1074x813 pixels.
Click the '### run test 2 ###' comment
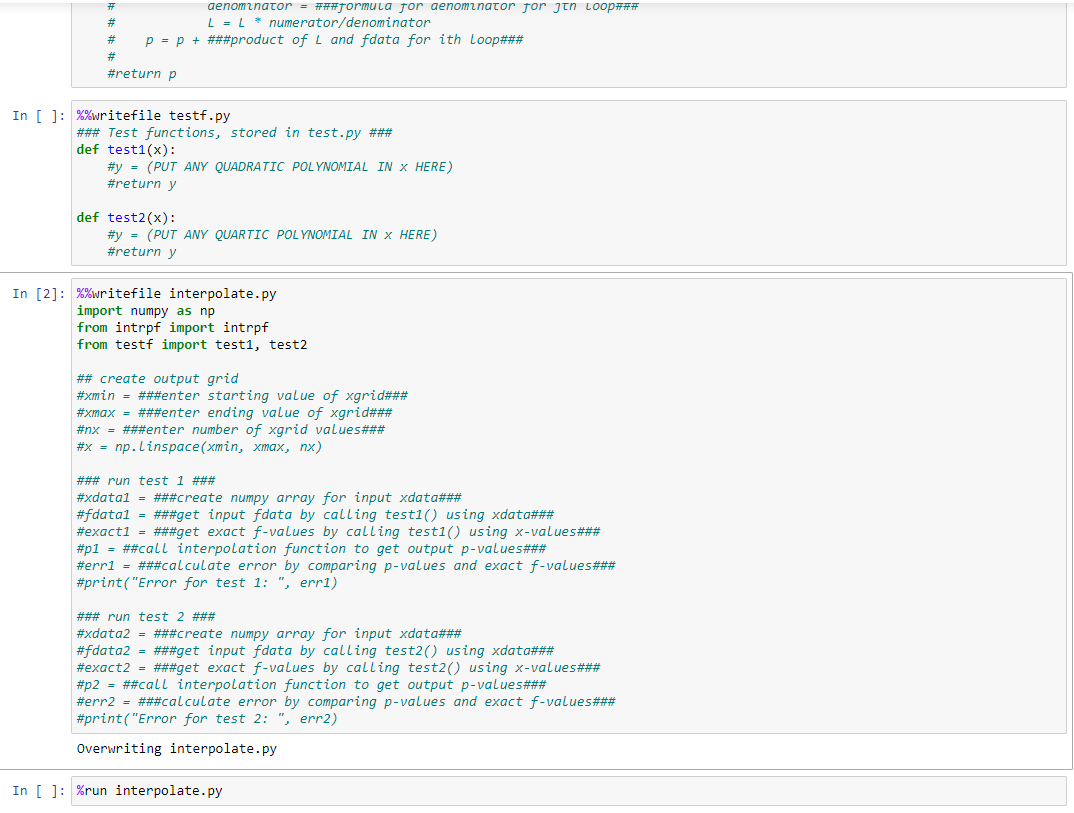click(146, 617)
